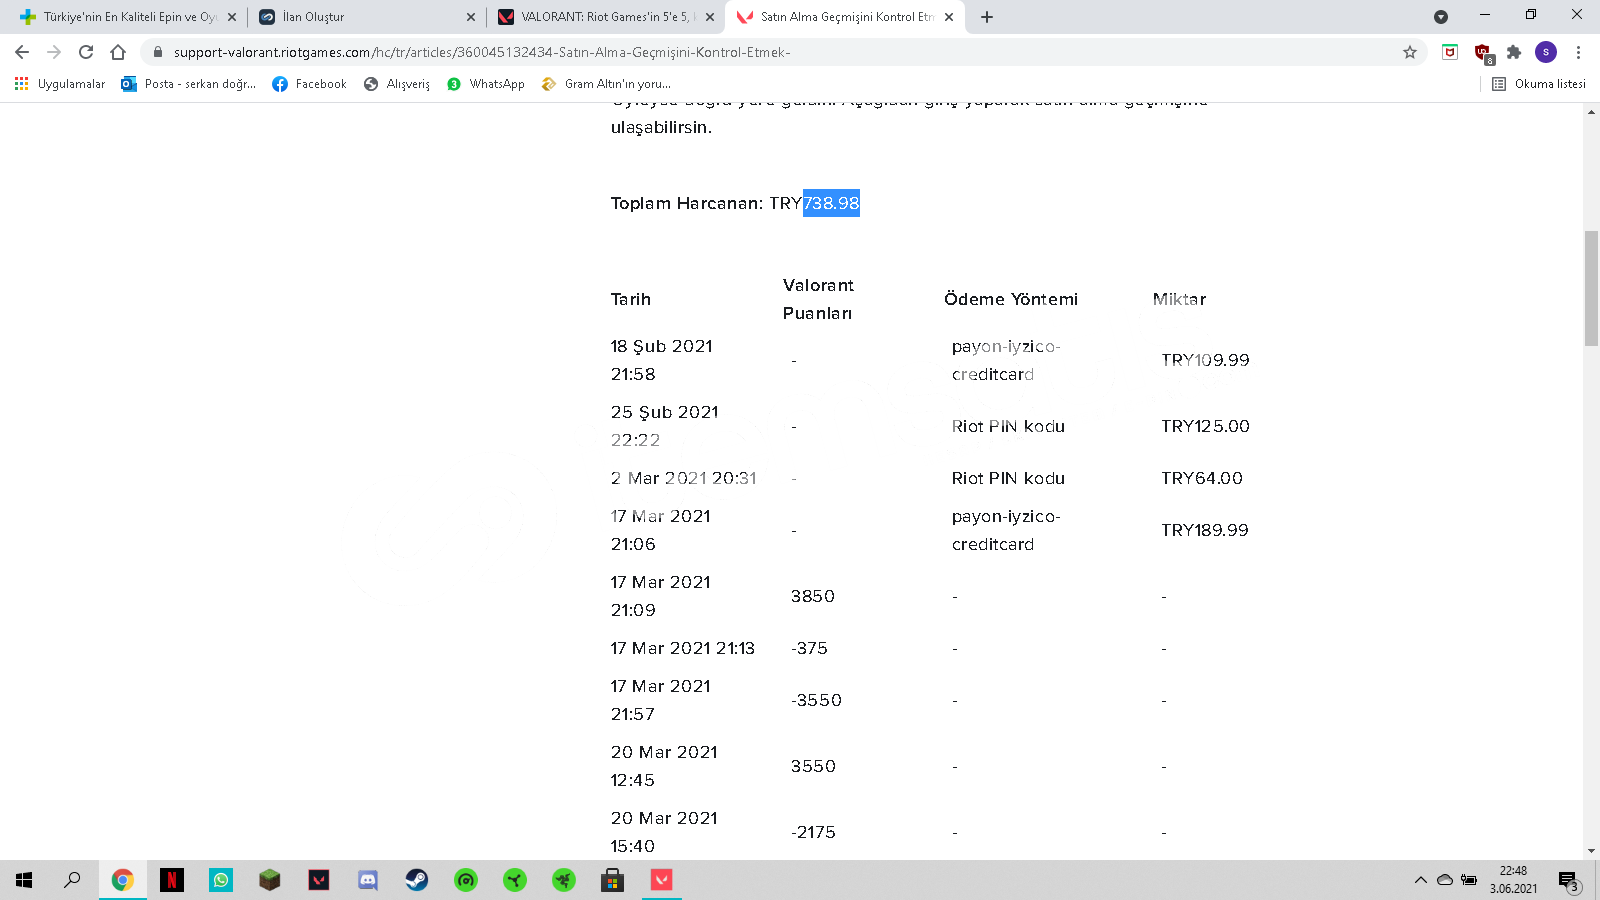Open the Uygulamalar apps bookmark
This screenshot has height=900, width=1600.
pyautogui.click(x=60, y=84)
